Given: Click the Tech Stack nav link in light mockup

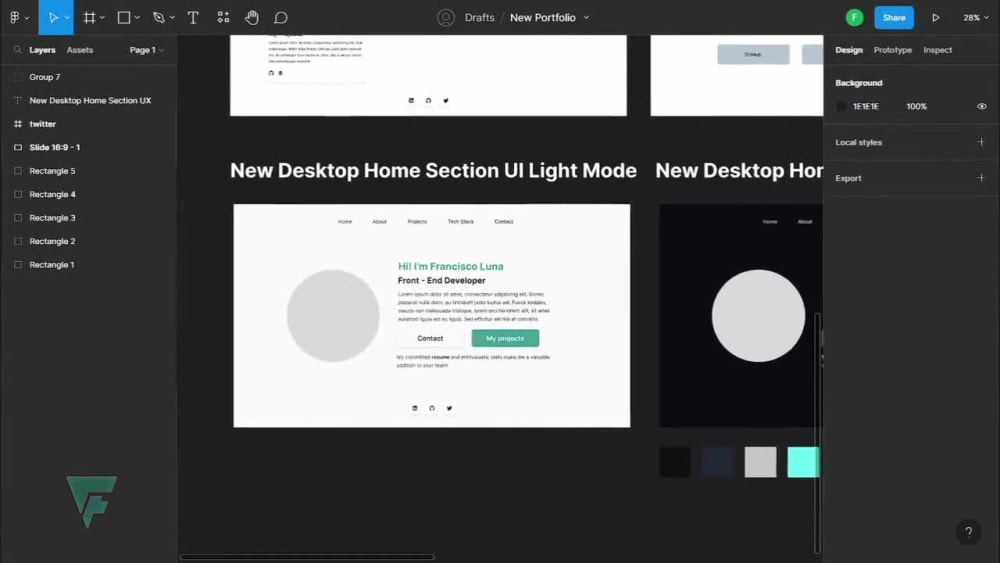Looking at the screenshot, I should point(460,222).
